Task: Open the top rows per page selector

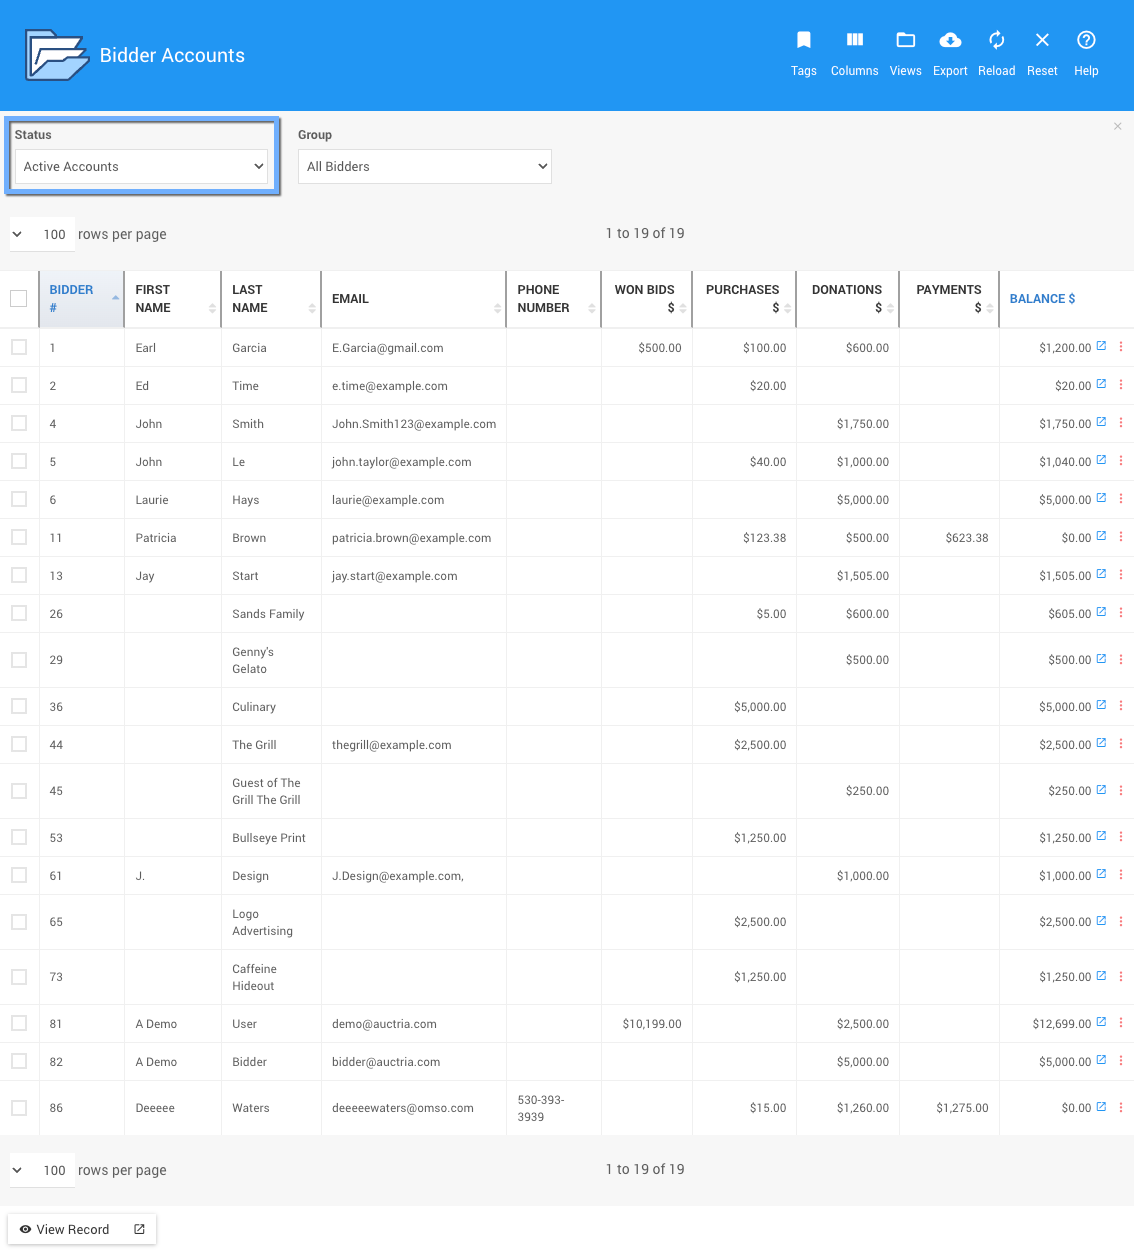Action: pos(42,234)
